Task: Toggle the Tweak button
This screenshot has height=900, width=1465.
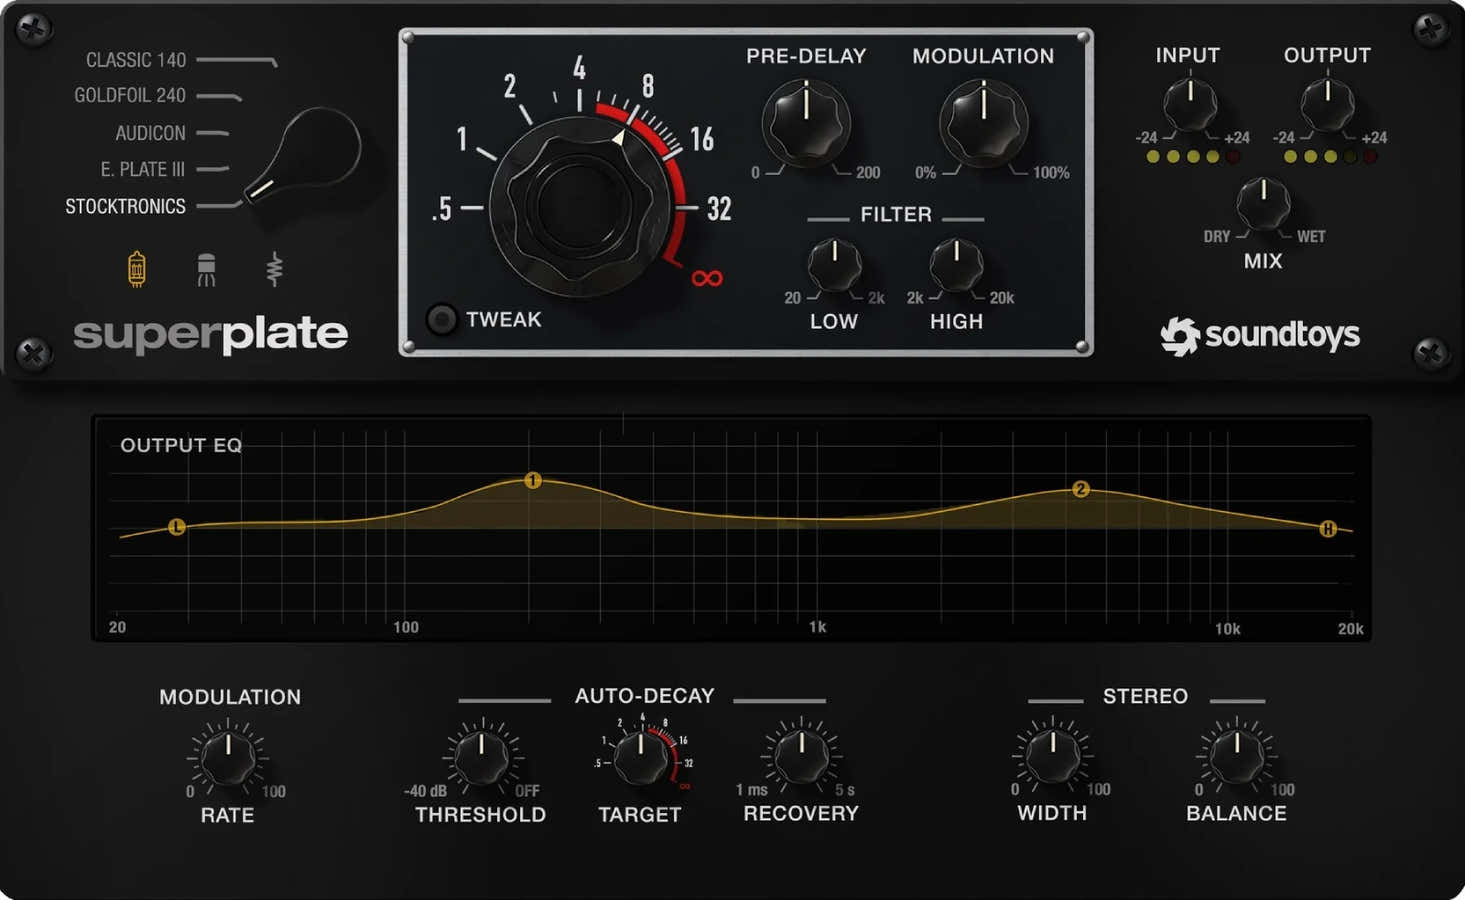Action: click(x=441, y=319)
